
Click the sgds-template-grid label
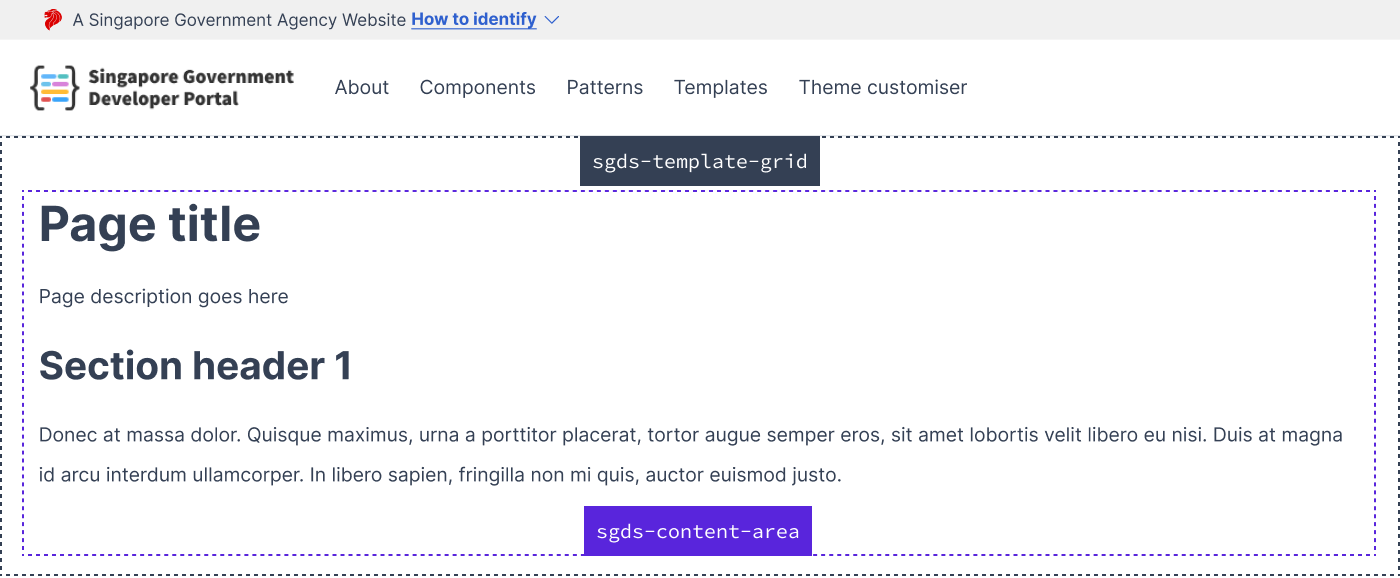tap(700, 161)
